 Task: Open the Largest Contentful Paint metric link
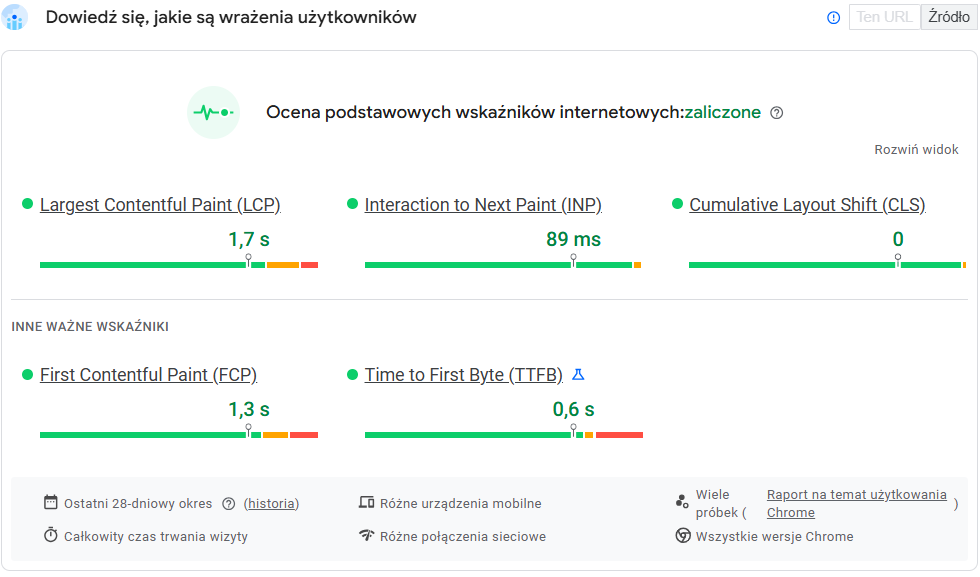tap(160, 204)
